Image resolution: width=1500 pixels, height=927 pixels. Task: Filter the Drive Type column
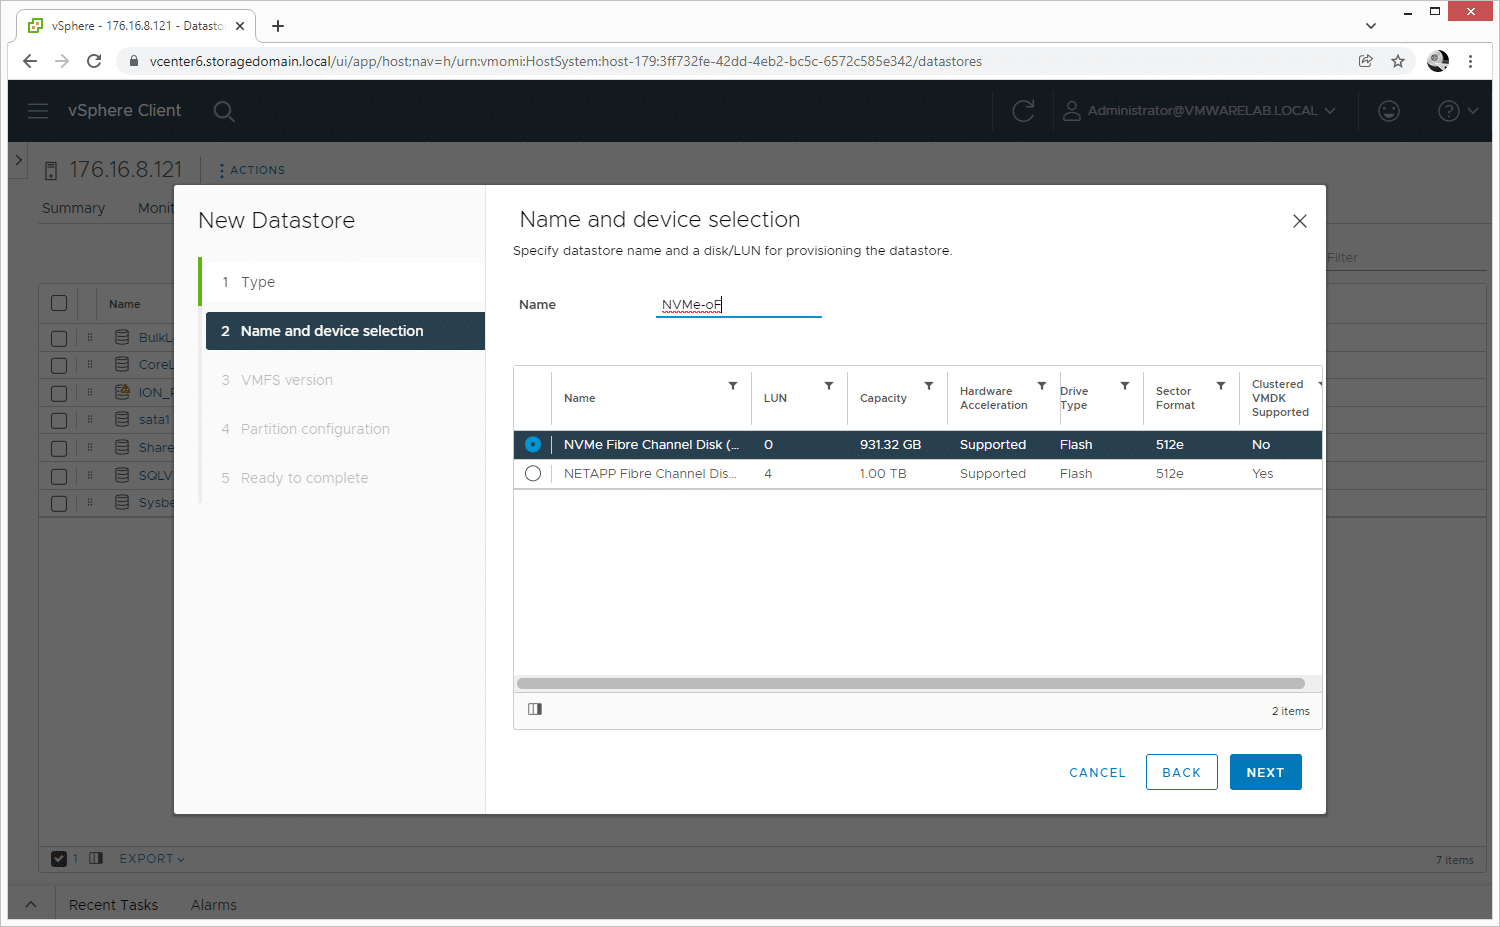(x=1125, y=386)
